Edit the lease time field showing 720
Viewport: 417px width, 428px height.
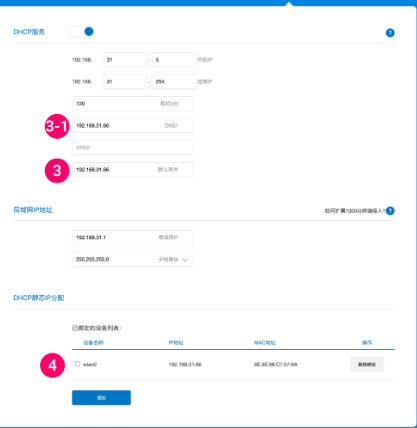tap(132, 104)
